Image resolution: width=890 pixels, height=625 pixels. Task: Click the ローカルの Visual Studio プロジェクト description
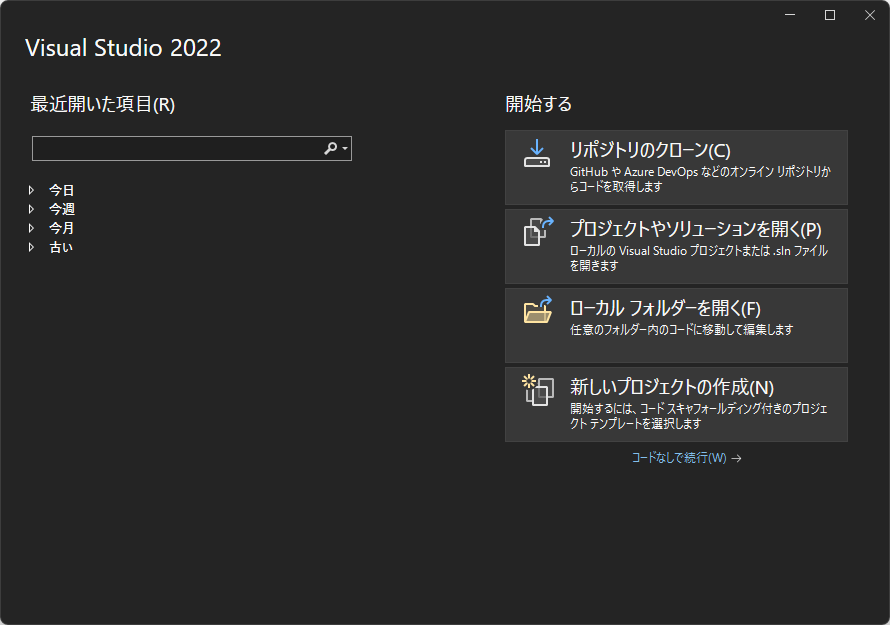click(x=699, y=258)
